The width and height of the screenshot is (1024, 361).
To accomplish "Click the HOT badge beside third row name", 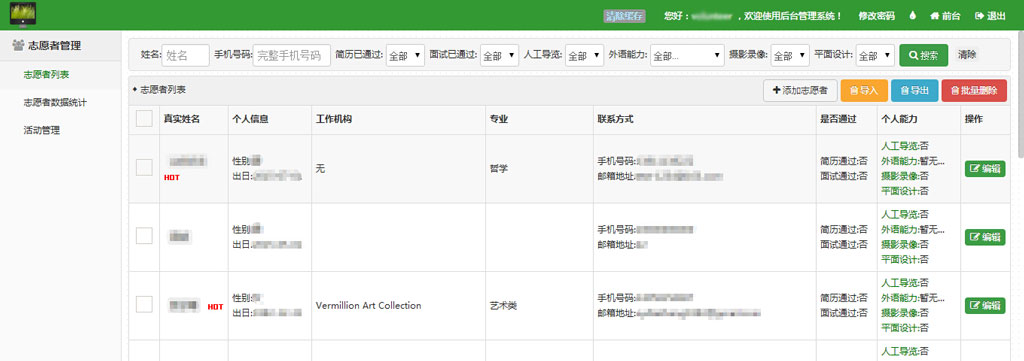I will tap(216, 307).
